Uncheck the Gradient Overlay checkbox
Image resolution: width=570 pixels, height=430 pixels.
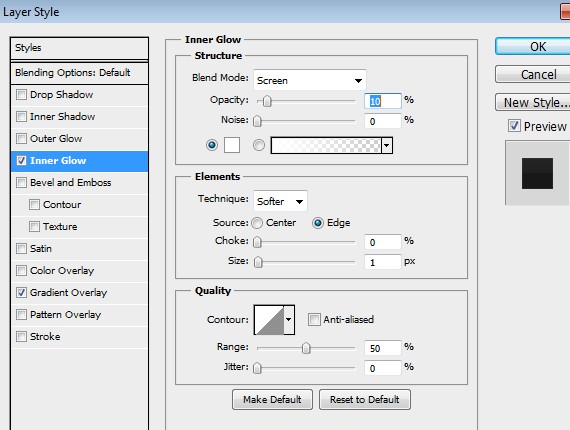tap(21, 293)
